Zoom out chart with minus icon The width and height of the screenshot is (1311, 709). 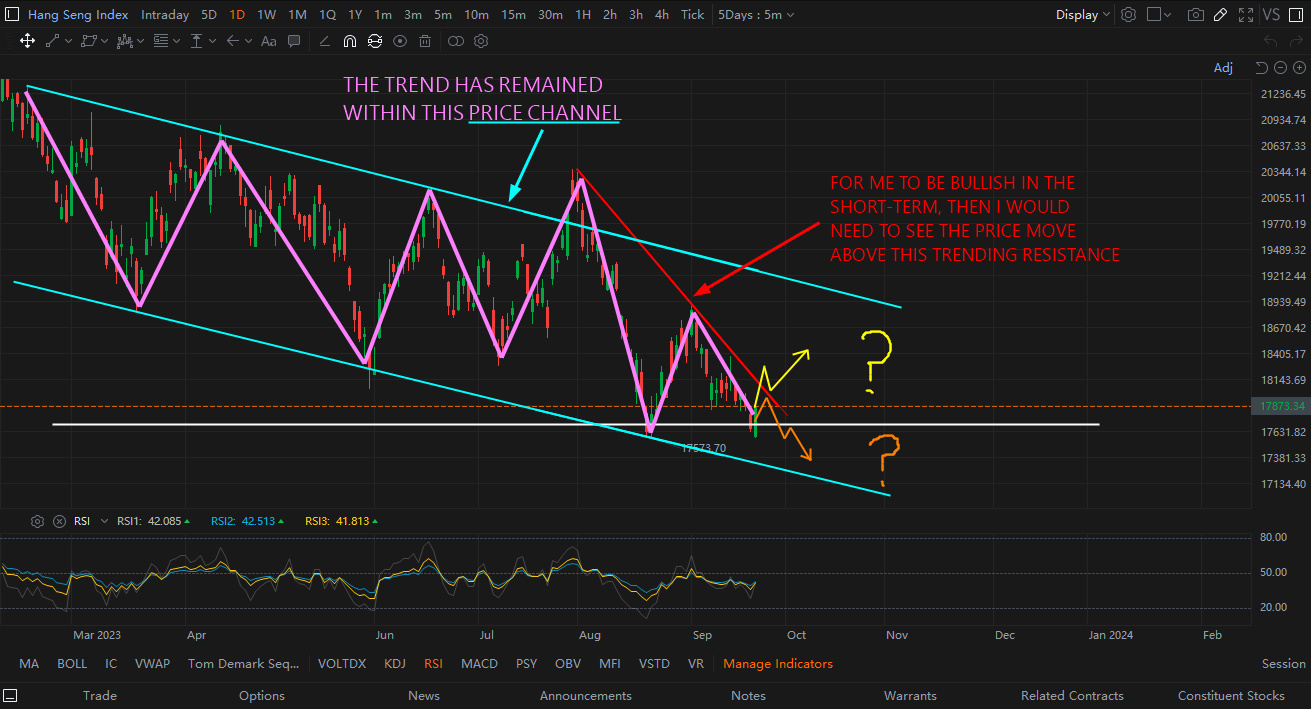pyautogui.click(x=1280, y=68)
